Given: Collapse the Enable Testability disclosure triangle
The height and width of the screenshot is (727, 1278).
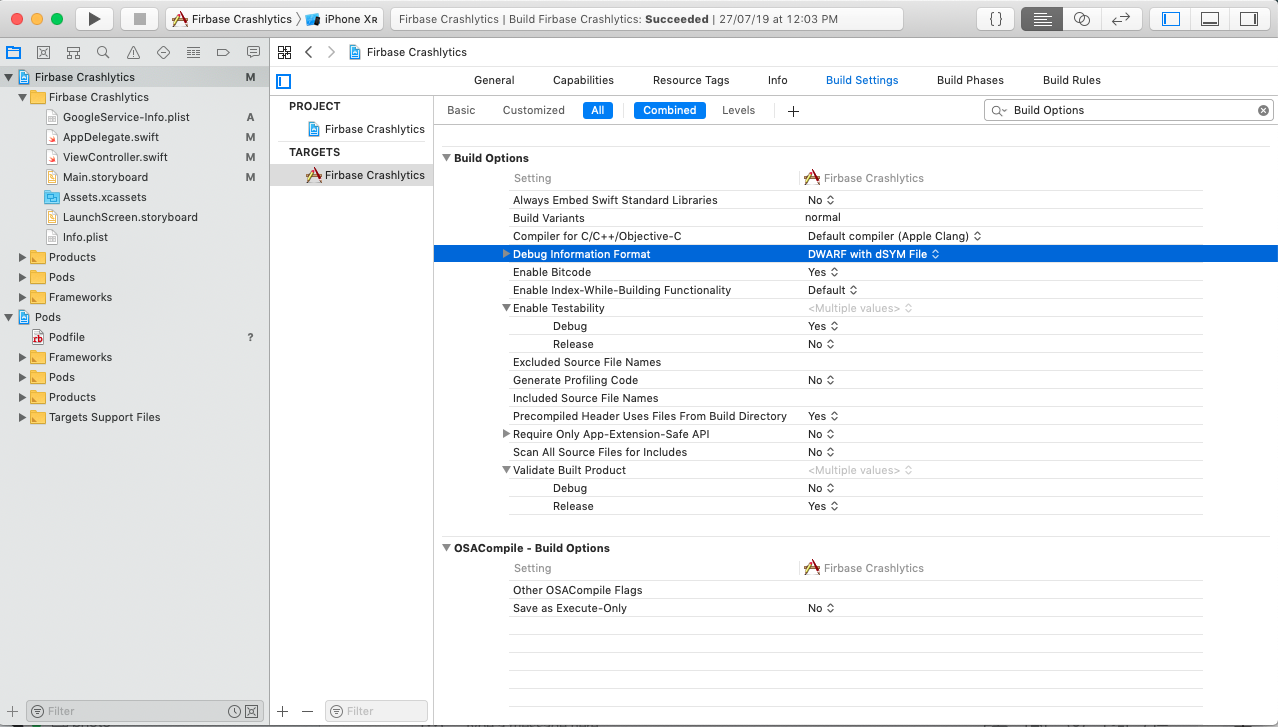Looking at the screenshot, I should pos(506,308).
